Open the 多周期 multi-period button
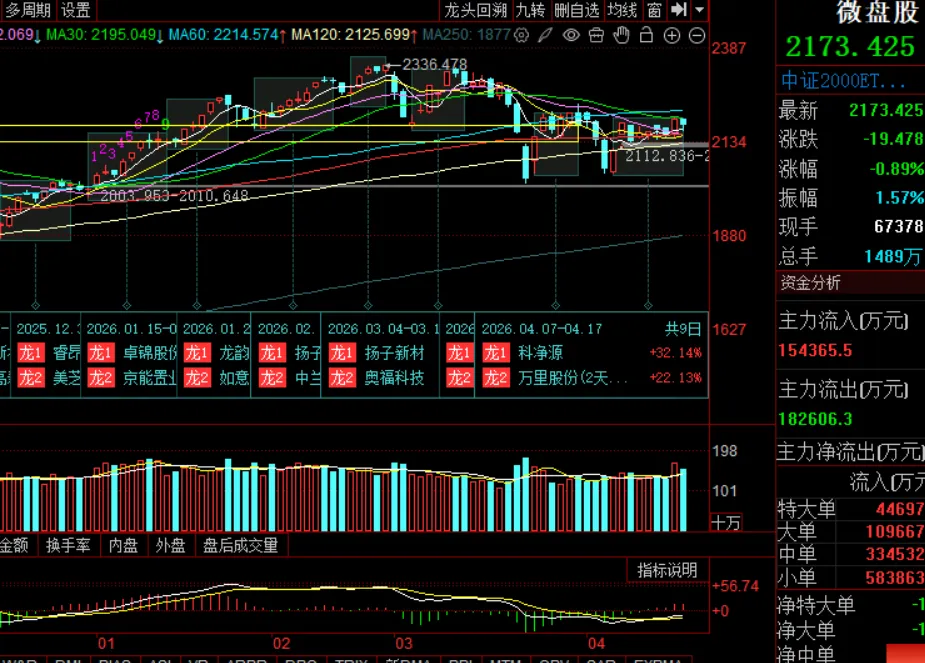The height and width of the screenshot is (663, 925). [x=28, y=9]
